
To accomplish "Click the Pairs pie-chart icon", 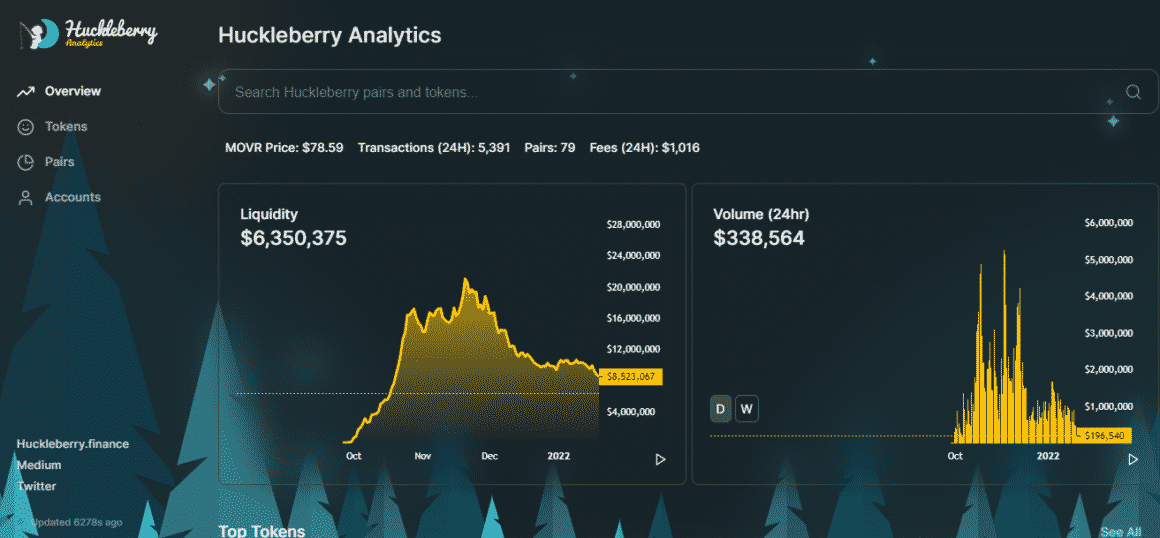I will [x=26, y=162].
